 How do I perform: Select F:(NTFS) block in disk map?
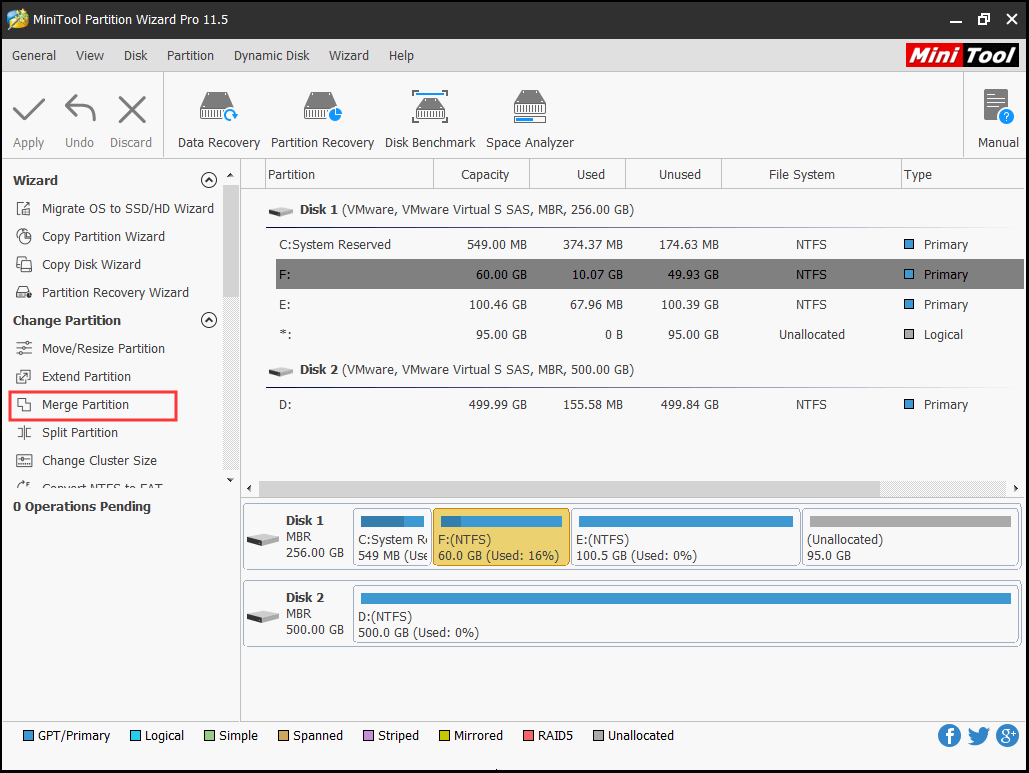point(501,537)
